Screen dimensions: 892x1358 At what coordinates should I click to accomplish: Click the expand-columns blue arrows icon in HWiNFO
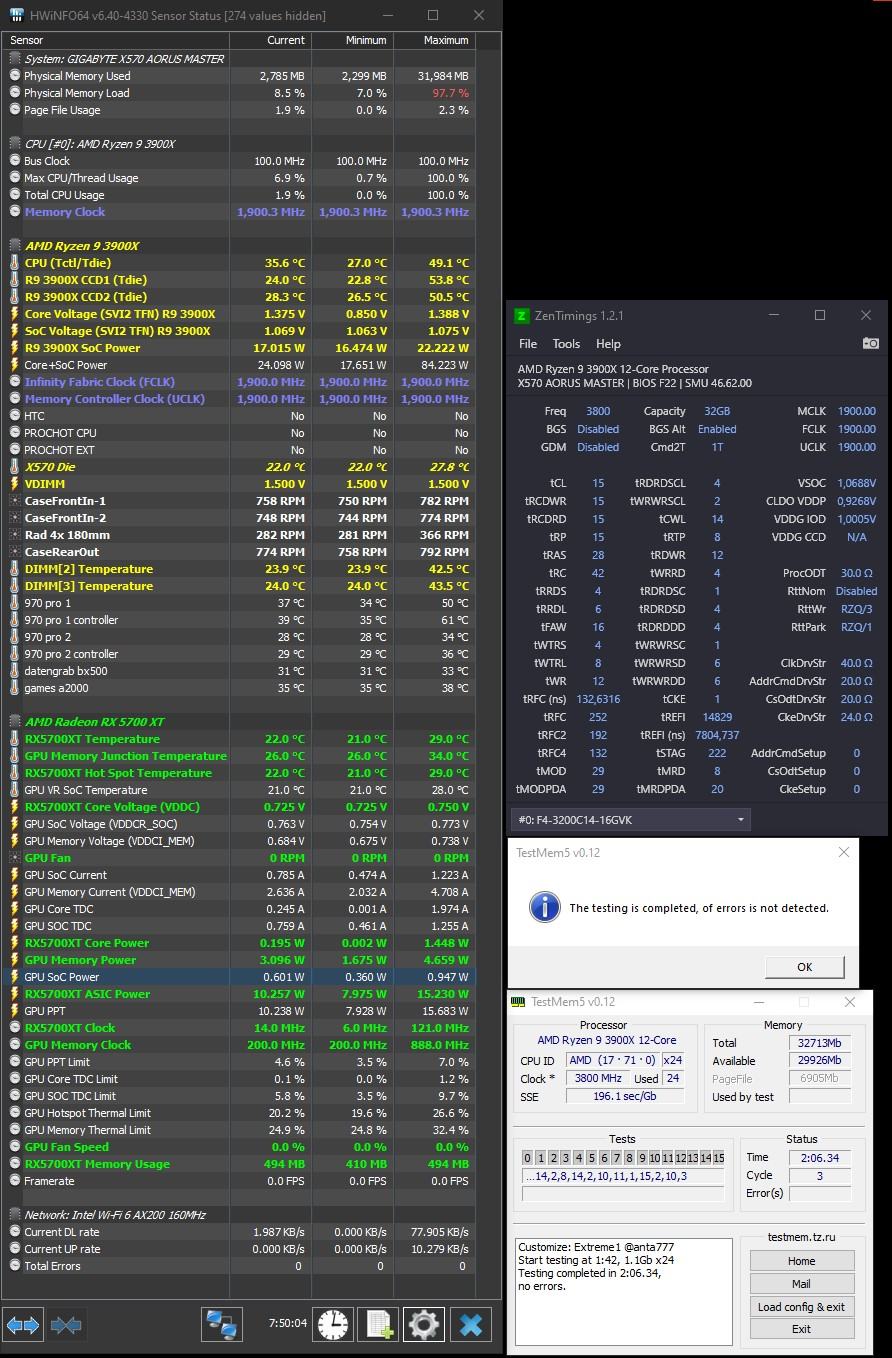point(23,1325)
